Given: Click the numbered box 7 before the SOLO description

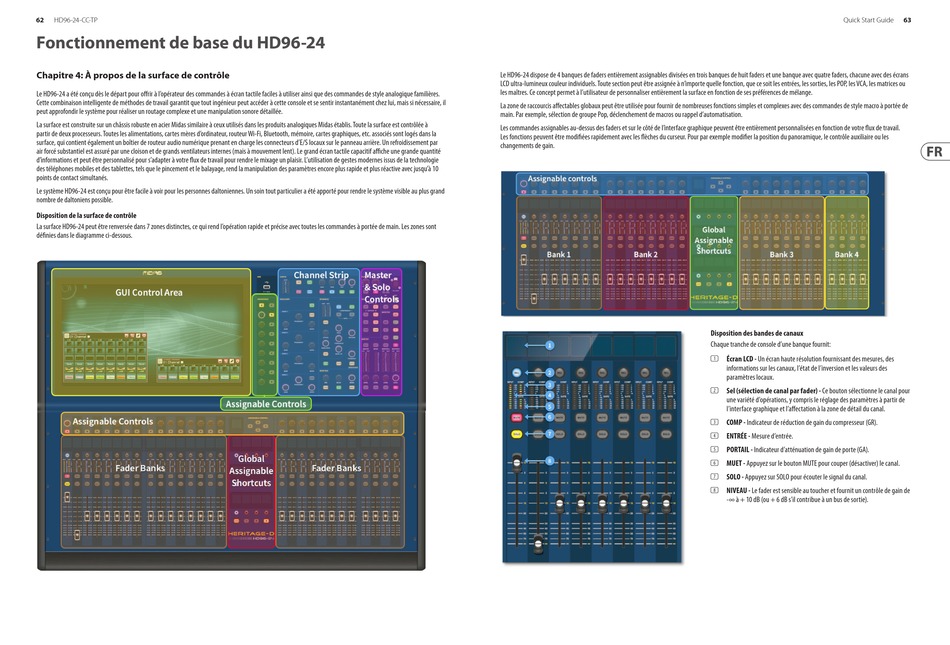Looking at the screenshot, I should 714,477.
